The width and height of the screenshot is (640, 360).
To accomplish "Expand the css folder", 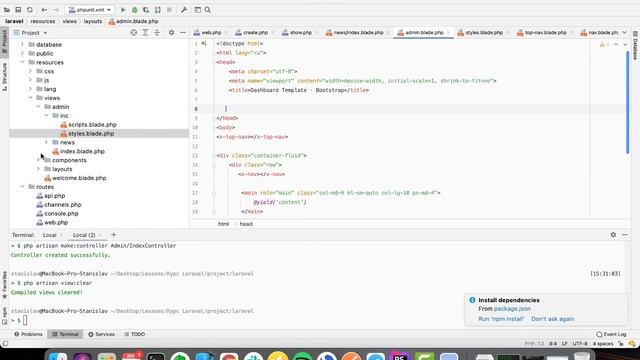I will coord(30,71).
